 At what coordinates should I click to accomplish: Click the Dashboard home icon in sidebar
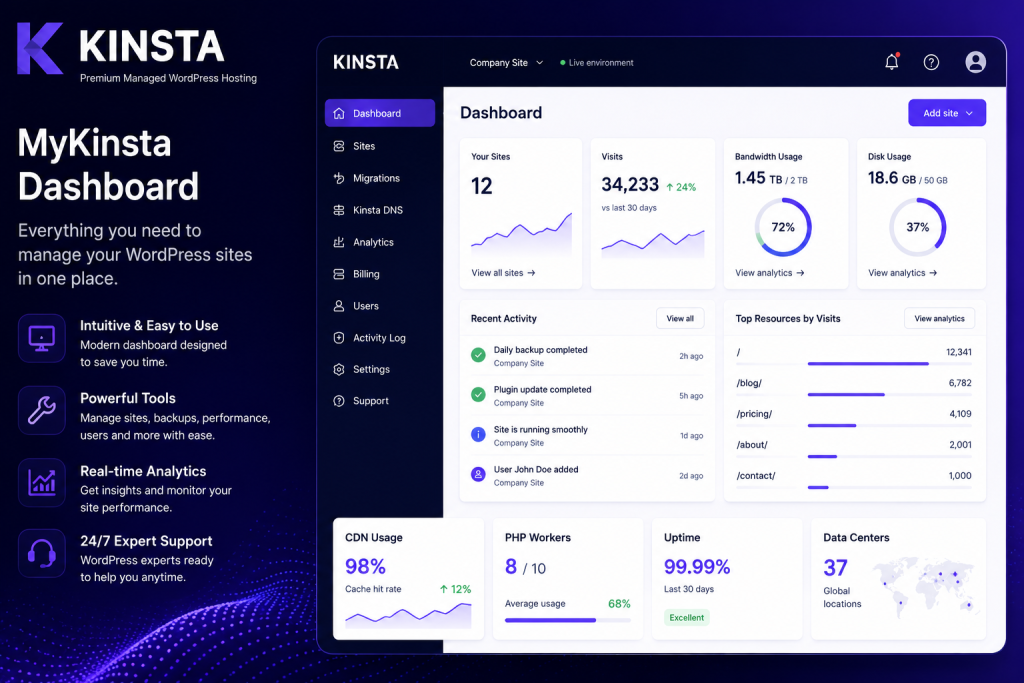point(338,113)
